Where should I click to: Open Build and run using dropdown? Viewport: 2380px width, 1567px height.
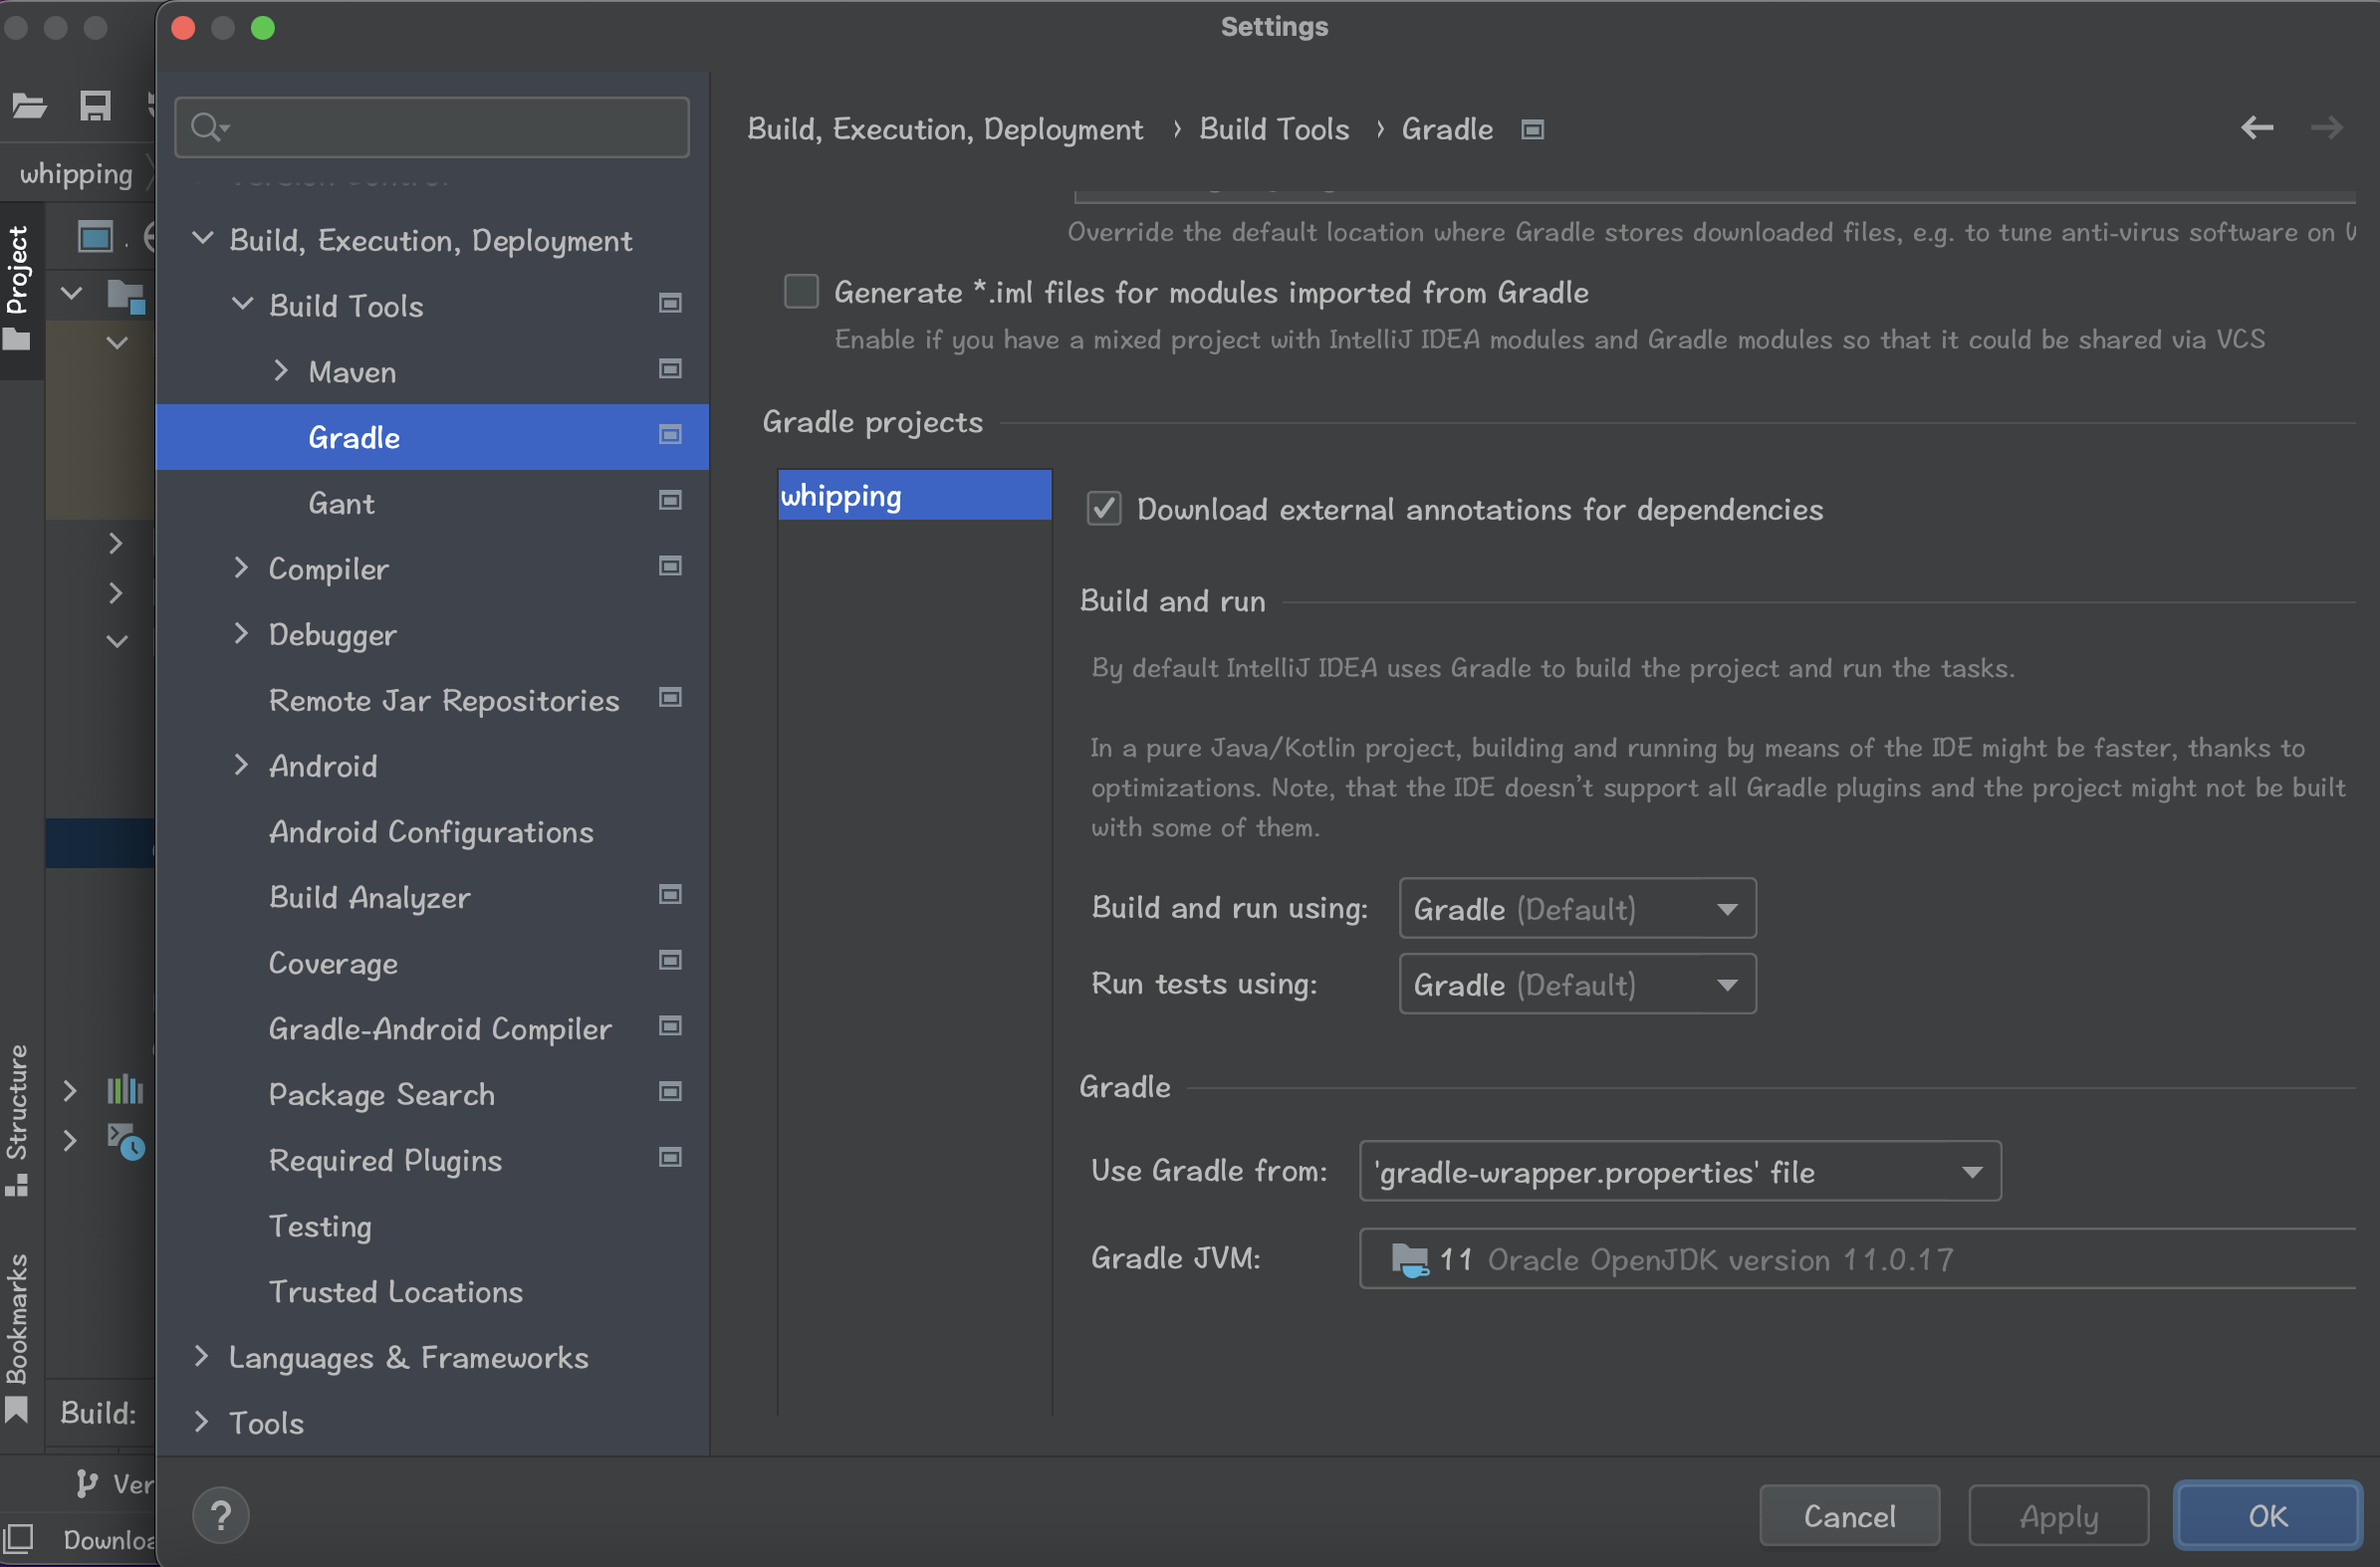point(1576,908)
